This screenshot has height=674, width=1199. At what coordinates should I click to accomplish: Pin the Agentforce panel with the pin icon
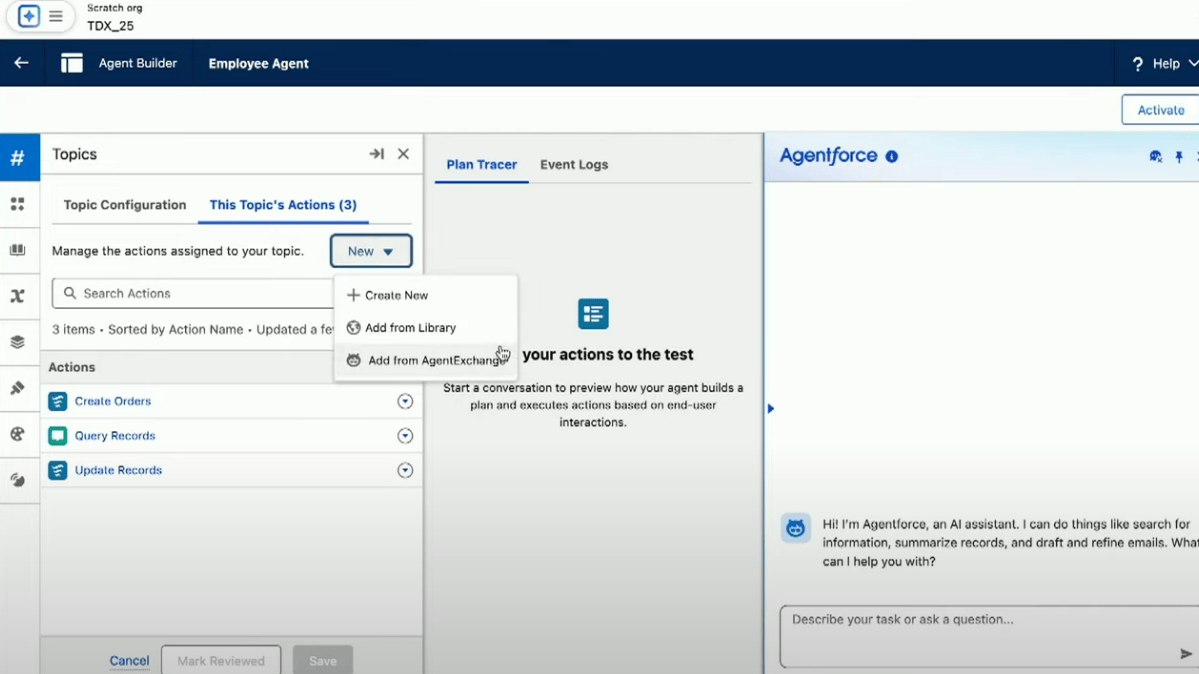coord(1179,156)
